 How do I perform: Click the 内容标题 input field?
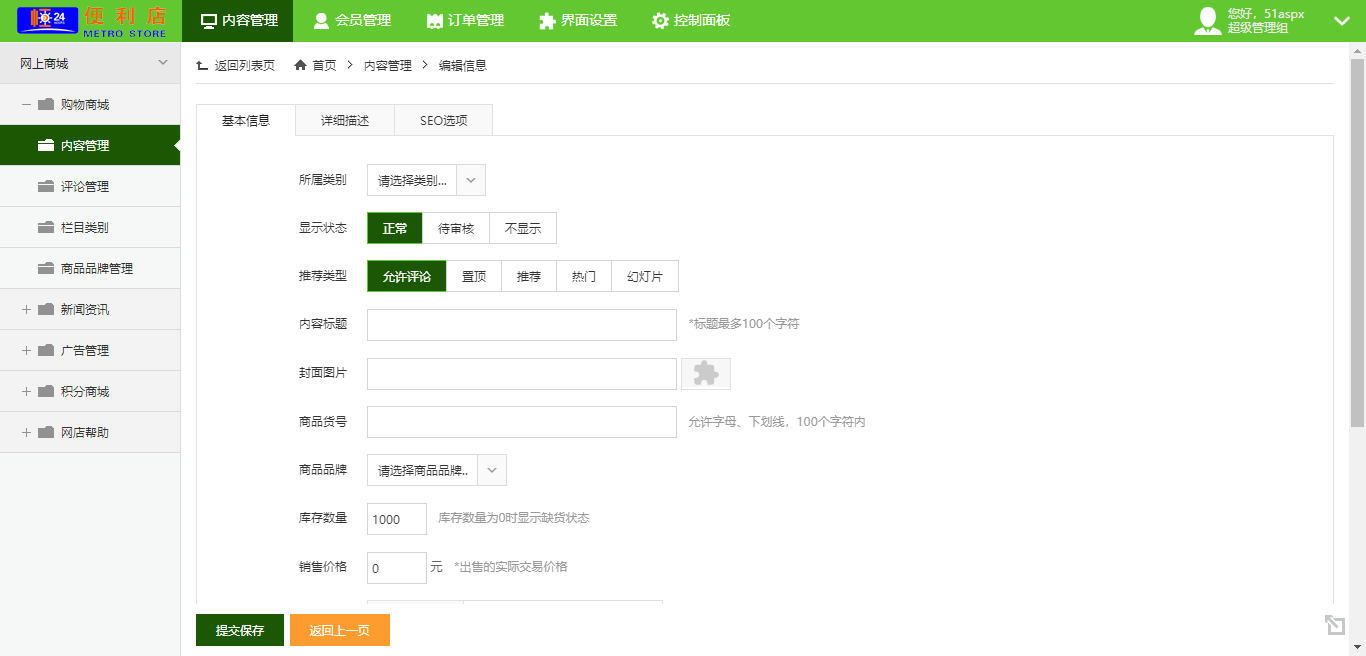click(522, 325)
